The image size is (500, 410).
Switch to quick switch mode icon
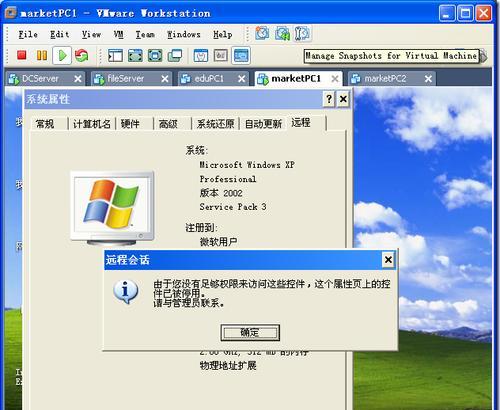(155, 55)
